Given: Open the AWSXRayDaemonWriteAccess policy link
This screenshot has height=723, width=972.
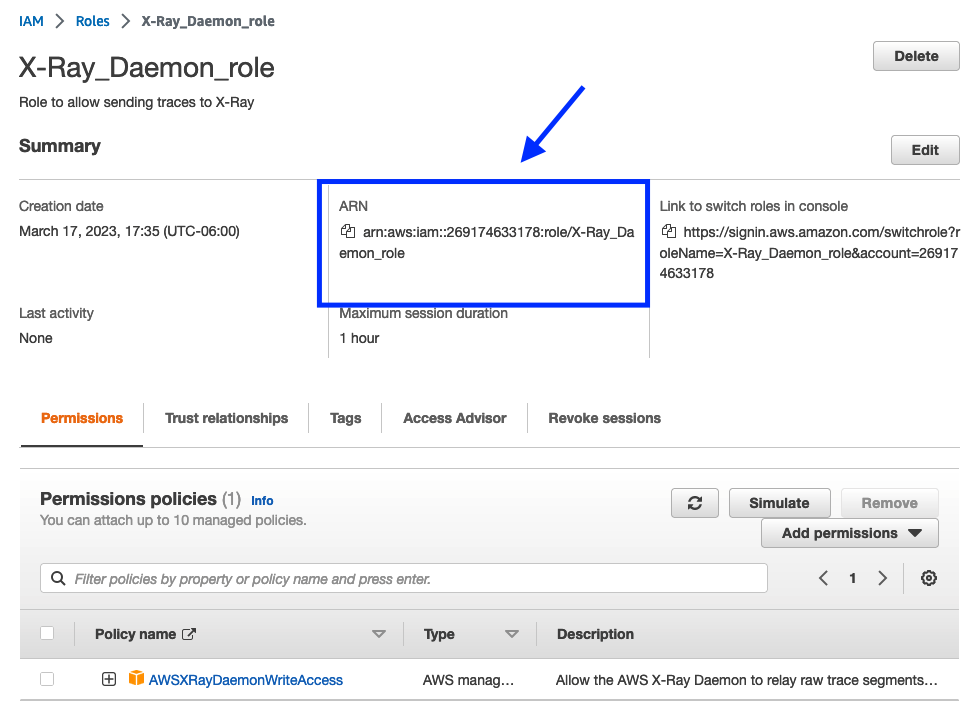Looking at the screenshot, I should pos(245,680).
